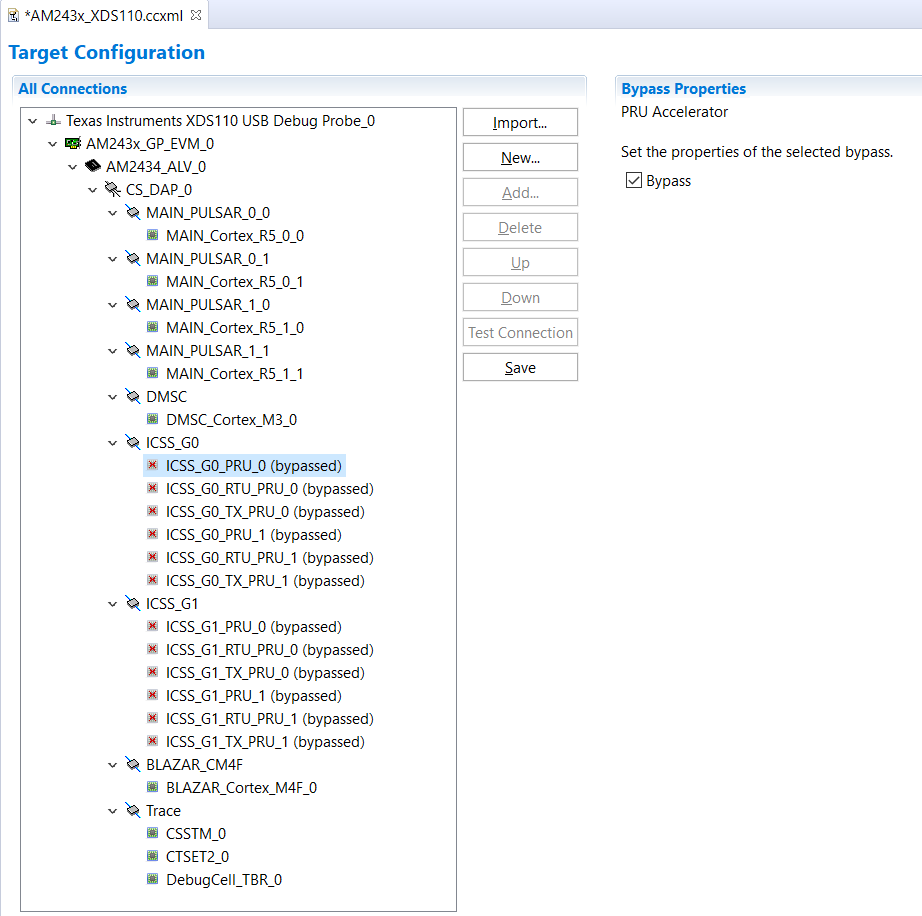The height and width of the screenshot is (916, 922).
Task: Click the MAIN_Cortex_R5_0_0 core icon
Action: [x=153, y=236]
